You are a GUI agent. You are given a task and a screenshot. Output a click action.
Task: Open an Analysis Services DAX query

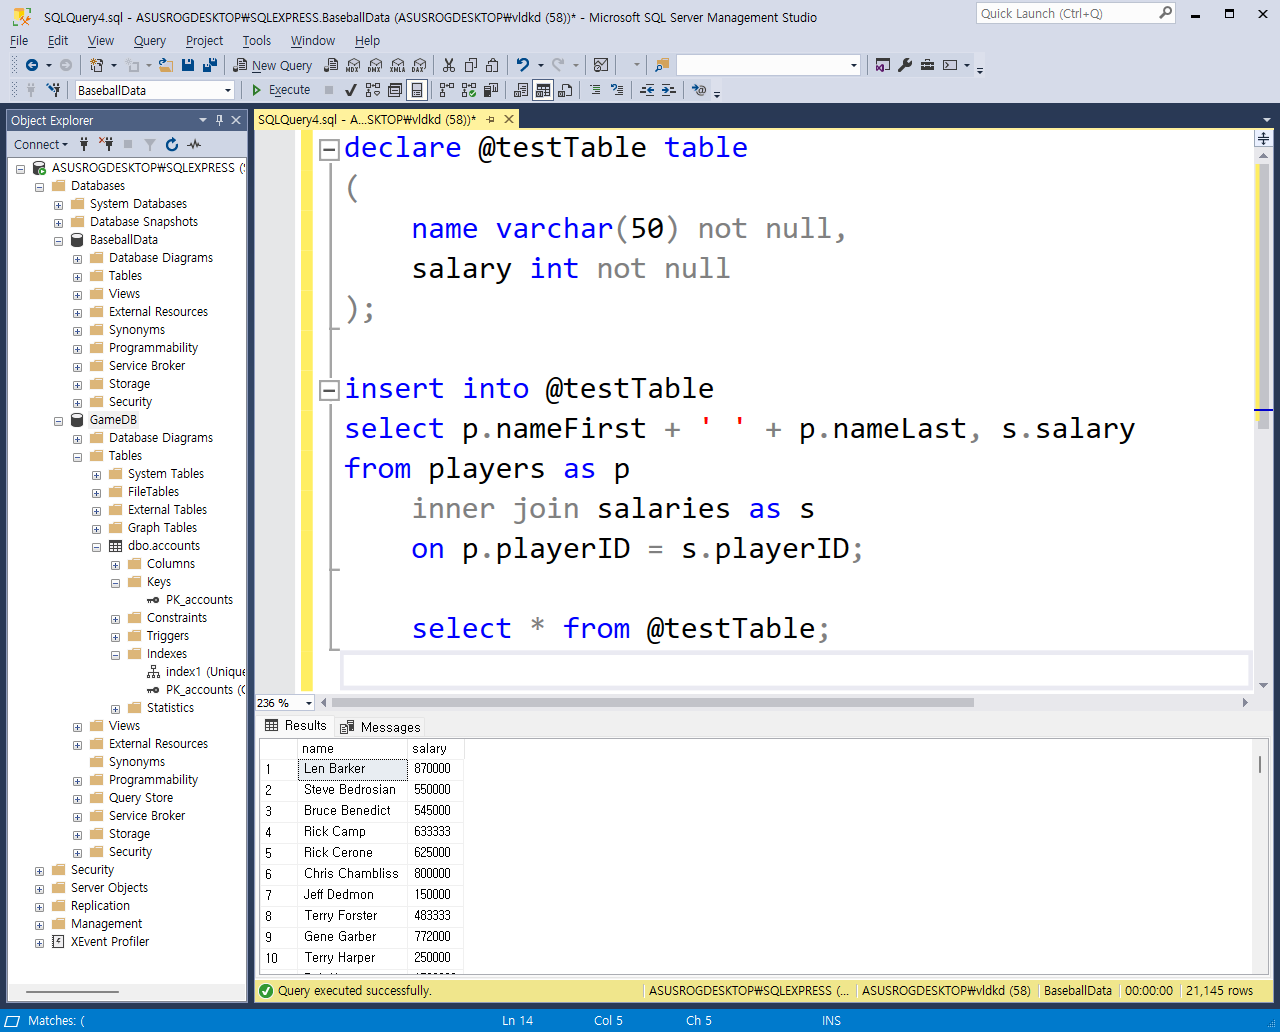click(419, 65)
